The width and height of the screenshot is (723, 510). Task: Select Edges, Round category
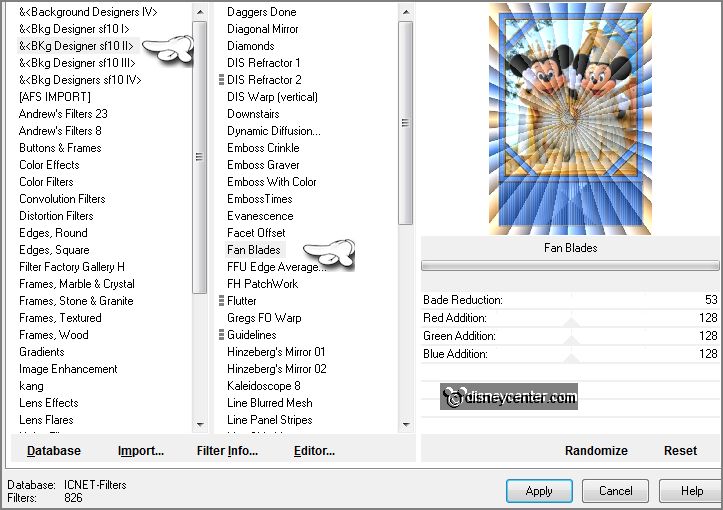click(53, 233)
